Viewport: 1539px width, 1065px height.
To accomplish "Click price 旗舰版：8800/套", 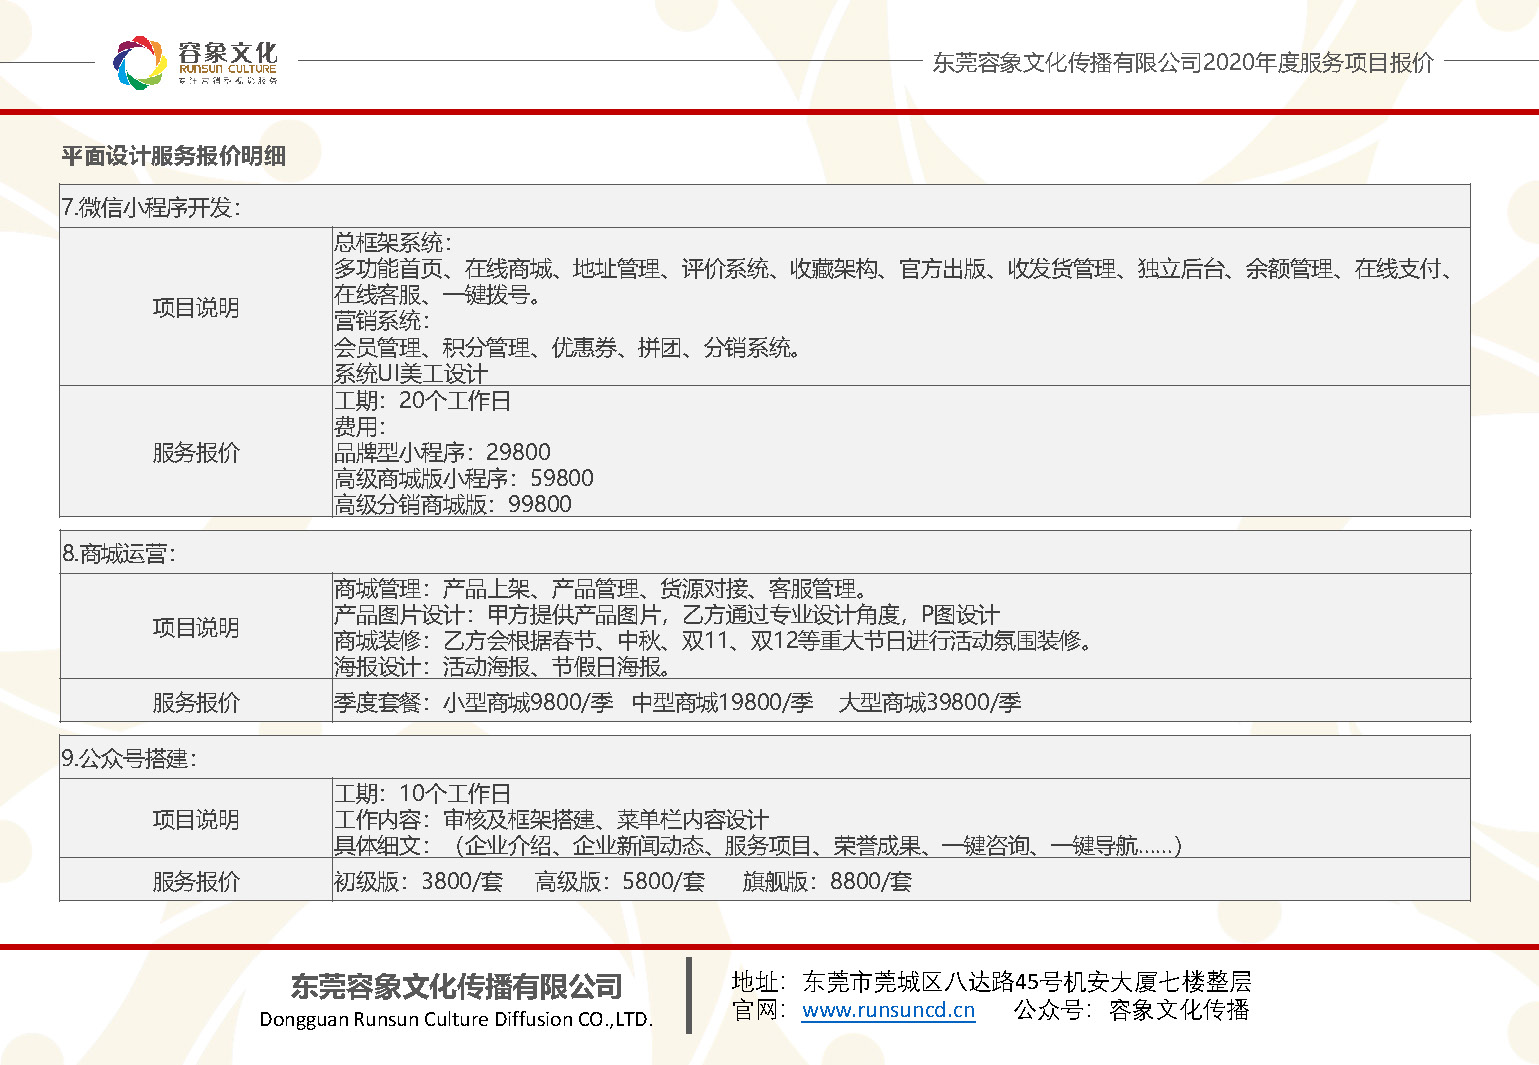I will [x=827, y=881].
